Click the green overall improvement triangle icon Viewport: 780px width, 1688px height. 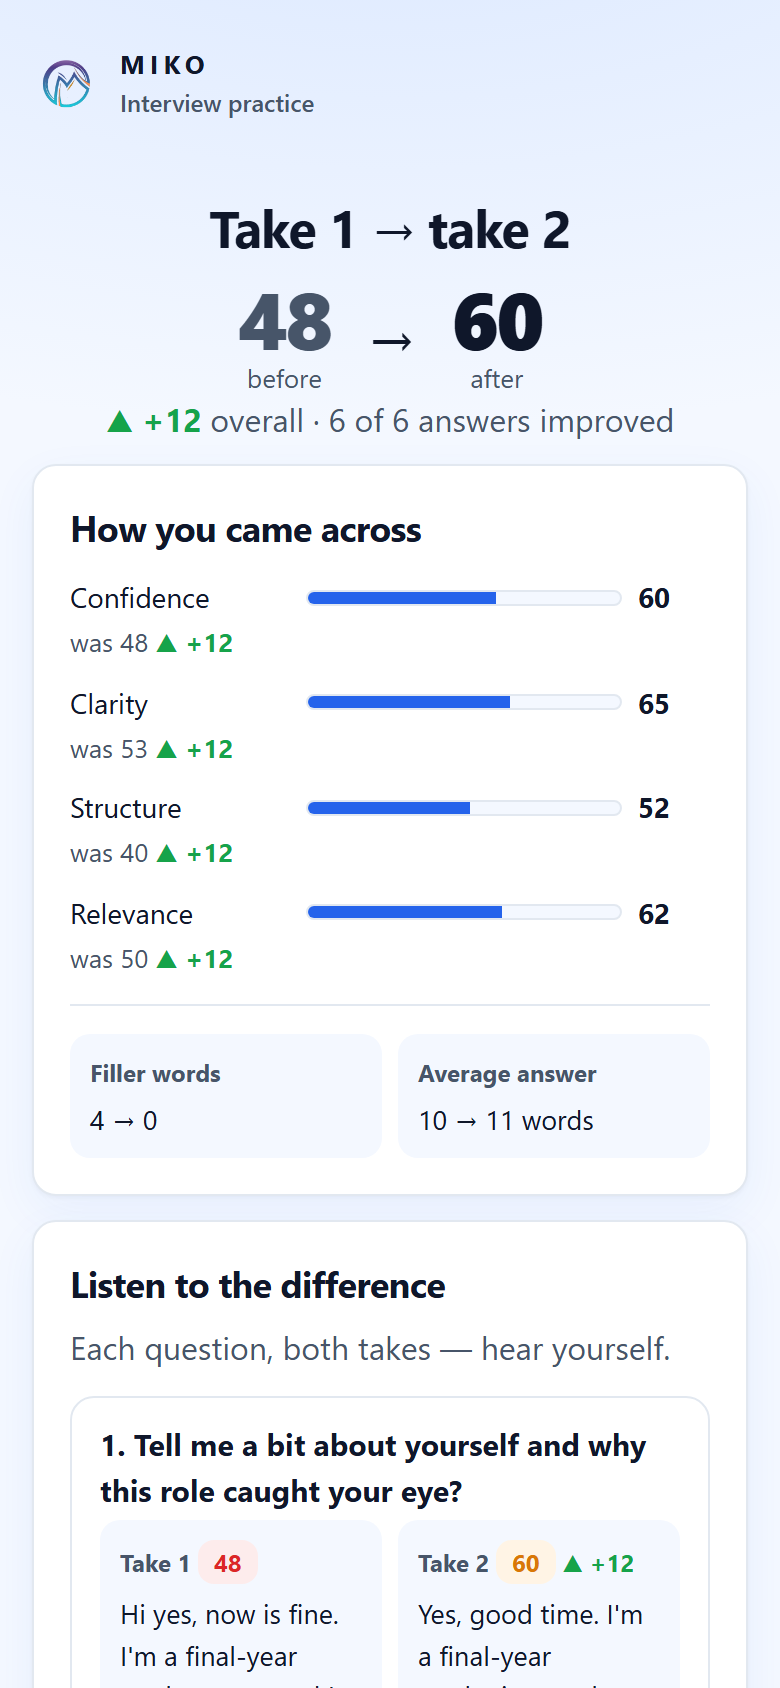tap(120, 422)
